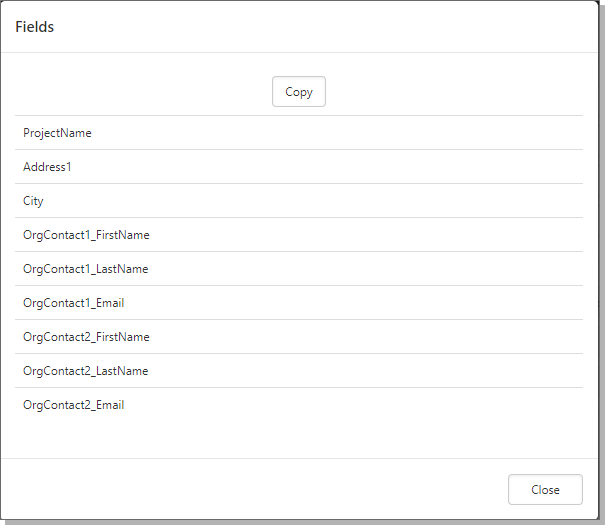This screenshot has width=605, height=525.
Task: Click the dialog footer beside the Close button
Action: coord(300,490)
